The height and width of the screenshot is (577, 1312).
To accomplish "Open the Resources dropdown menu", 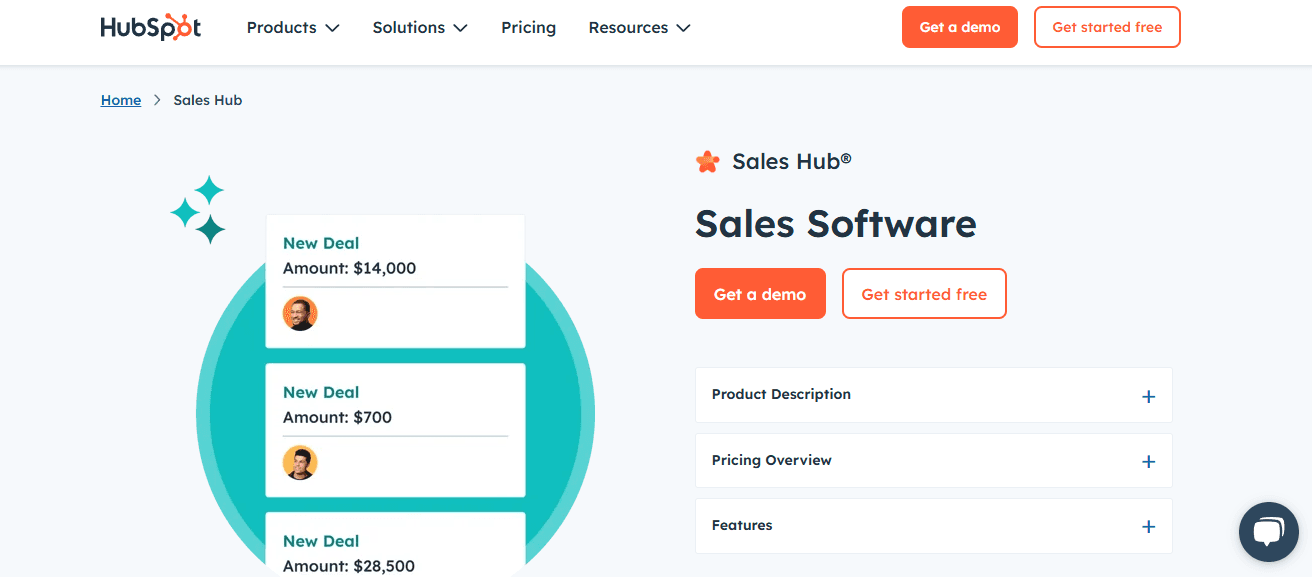I will click(x=639, y=28).
